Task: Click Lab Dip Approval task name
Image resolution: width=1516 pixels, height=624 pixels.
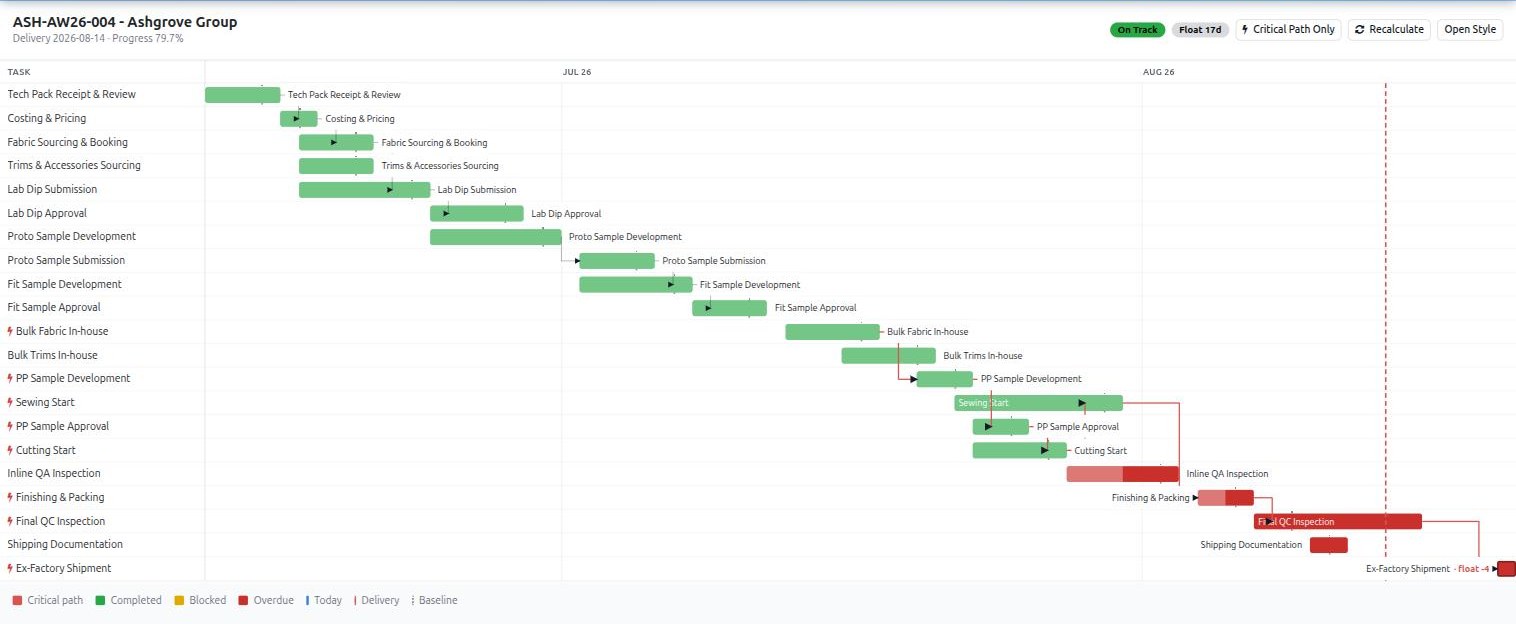Action: point(47,213)
